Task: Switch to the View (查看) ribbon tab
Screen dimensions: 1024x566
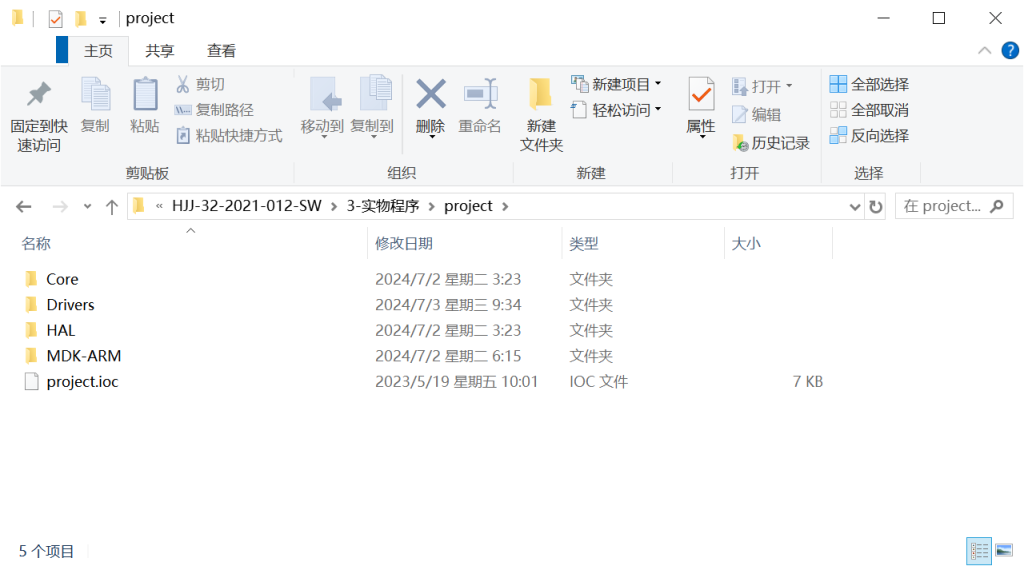Action: click(221, 51)
